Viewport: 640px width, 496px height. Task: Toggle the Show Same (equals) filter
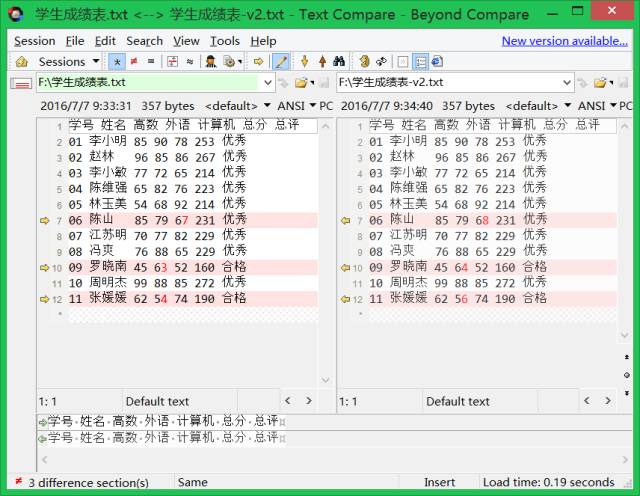(151, 62)
